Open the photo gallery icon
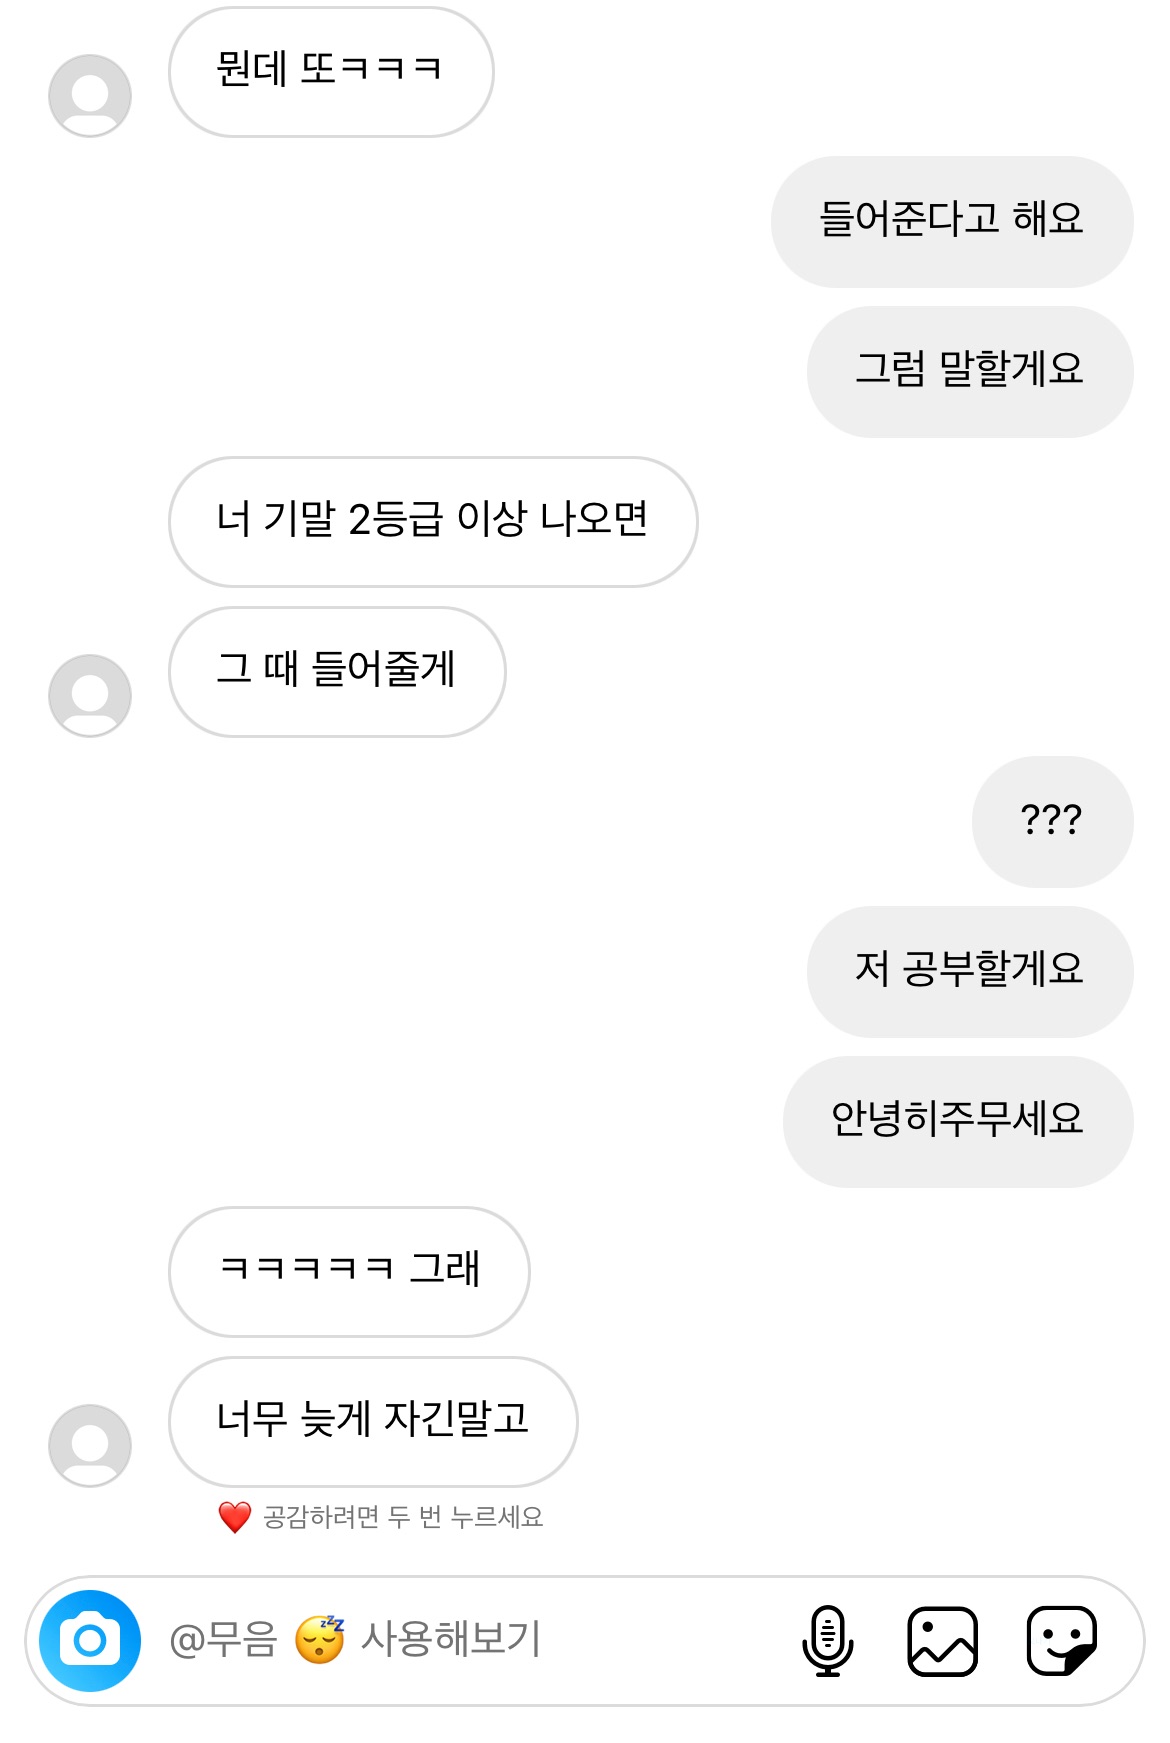The width and height of the screenshot is (1170, 1743). pos(942,1640)
